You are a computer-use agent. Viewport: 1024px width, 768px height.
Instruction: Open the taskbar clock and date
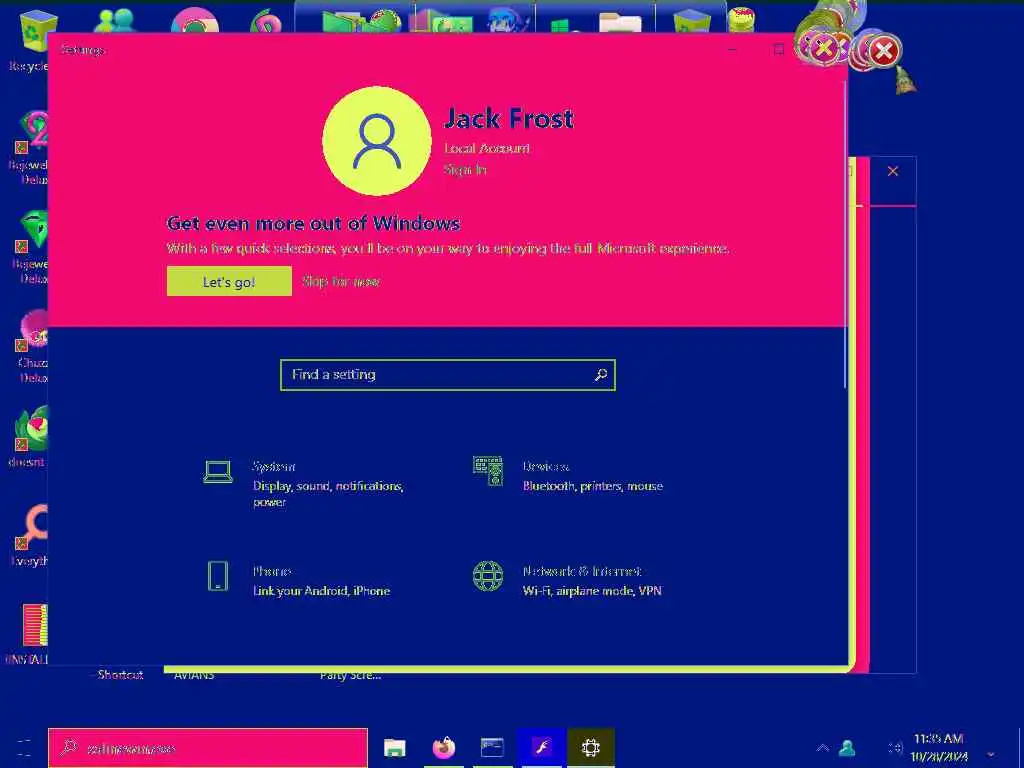pos(938,748)
